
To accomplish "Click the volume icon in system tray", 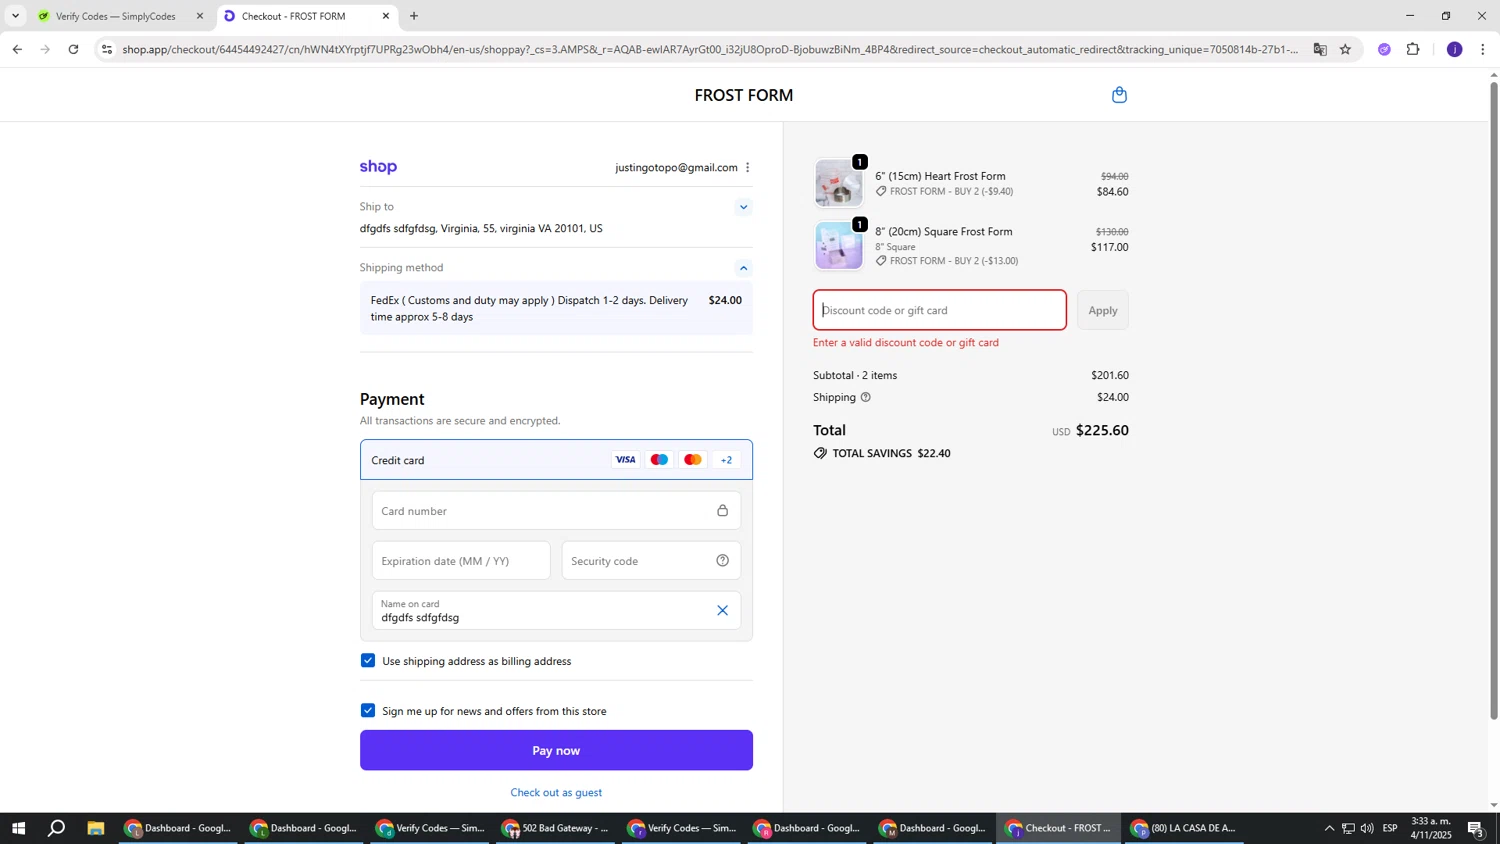I will coord(1367,828).
